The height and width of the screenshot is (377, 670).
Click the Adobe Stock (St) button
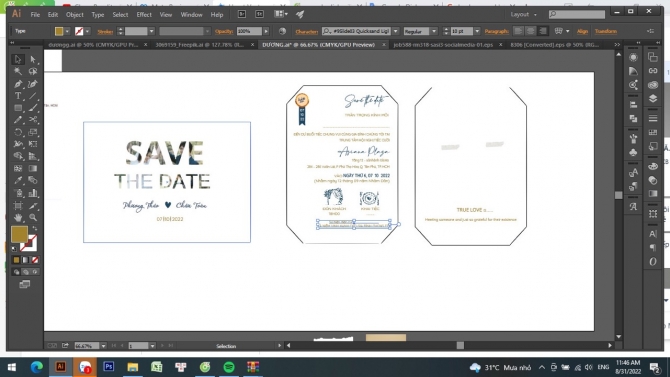click(x=259, y=14)
